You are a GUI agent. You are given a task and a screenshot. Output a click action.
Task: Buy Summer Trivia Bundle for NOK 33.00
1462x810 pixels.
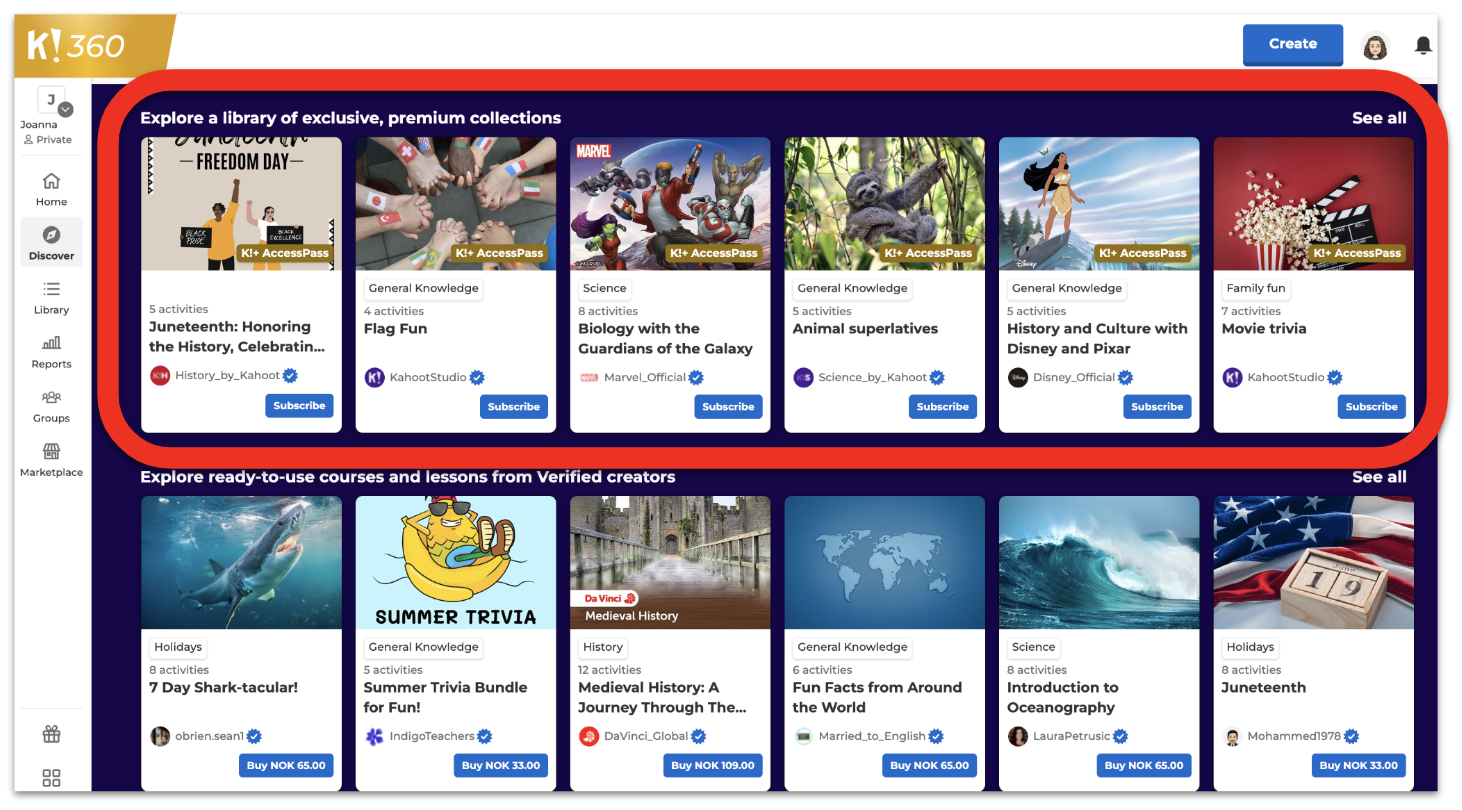pos(501,766)
